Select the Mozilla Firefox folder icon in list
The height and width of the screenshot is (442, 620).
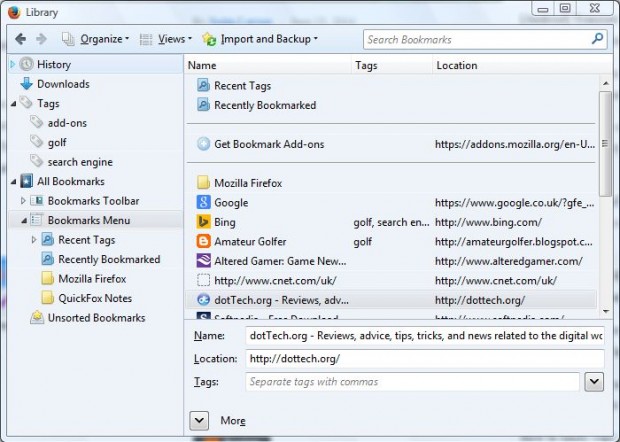(203, 183)
